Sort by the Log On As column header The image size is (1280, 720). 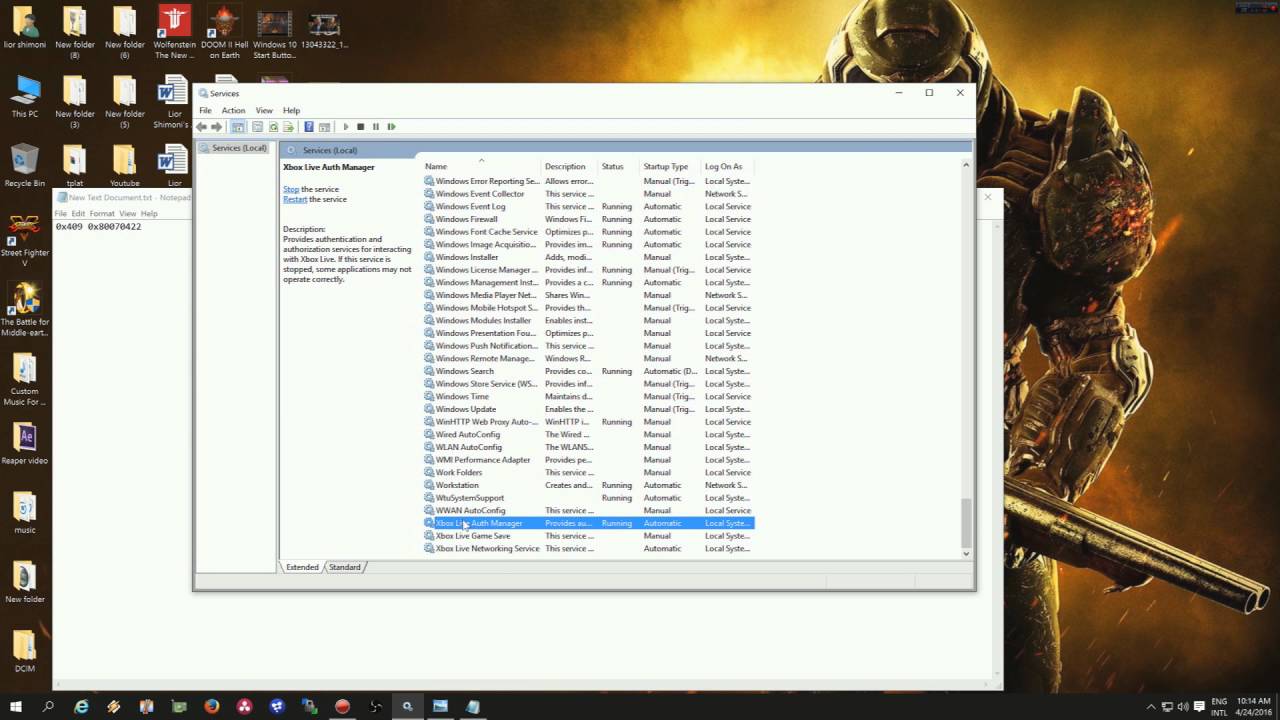click(727, 166)
